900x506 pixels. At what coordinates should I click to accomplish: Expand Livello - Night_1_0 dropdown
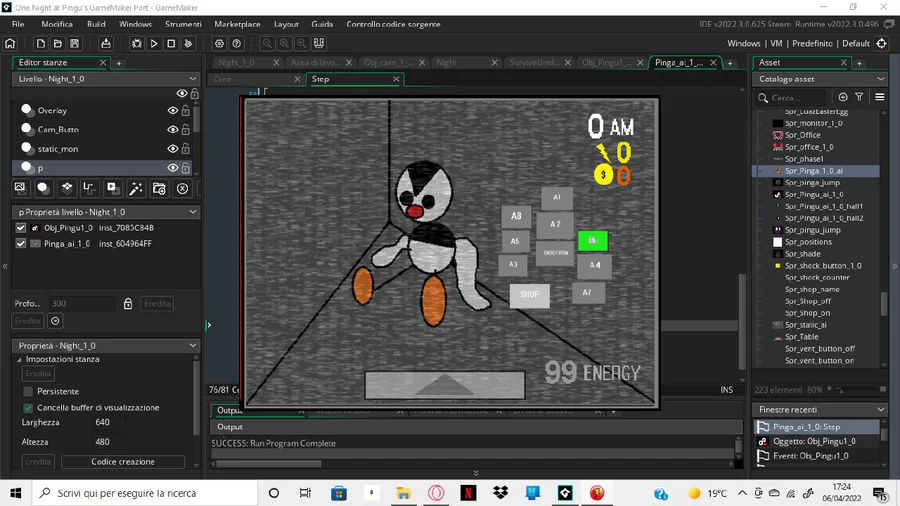click(192, 79)
